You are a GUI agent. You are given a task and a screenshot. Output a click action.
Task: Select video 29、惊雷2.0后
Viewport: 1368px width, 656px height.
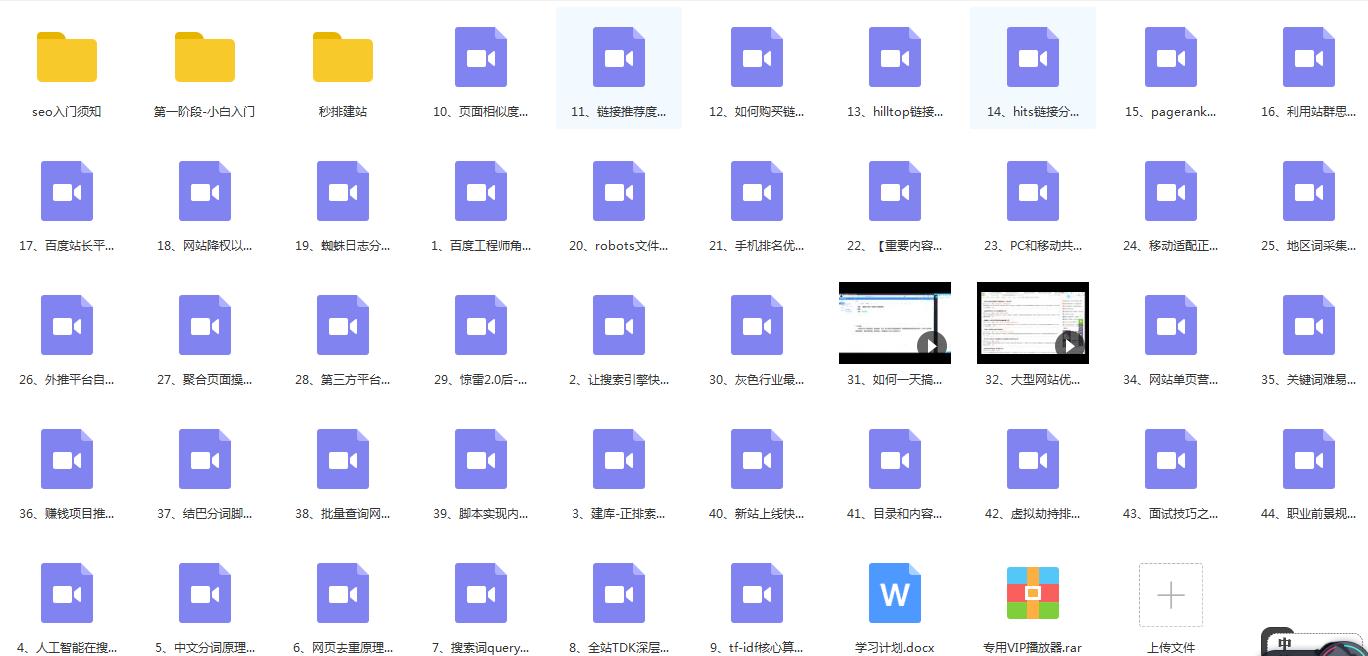480,324
